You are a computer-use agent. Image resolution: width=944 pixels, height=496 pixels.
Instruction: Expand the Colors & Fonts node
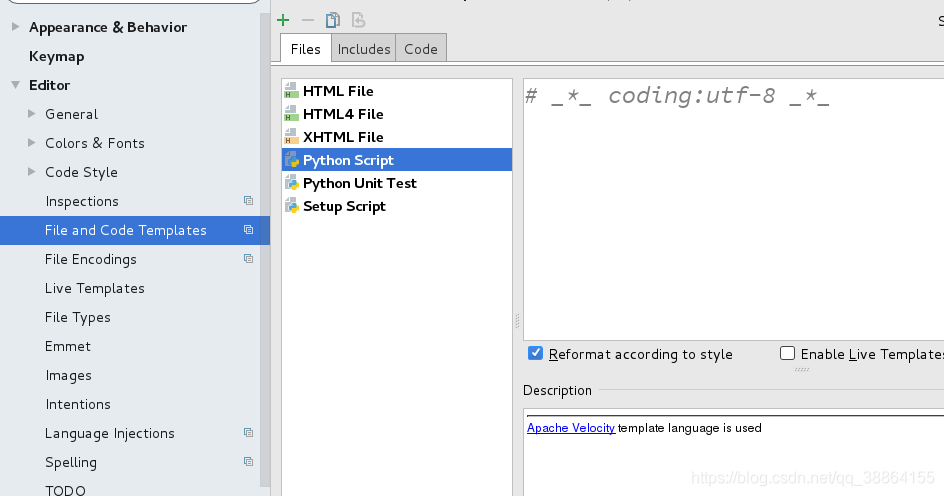click(32, 142)
